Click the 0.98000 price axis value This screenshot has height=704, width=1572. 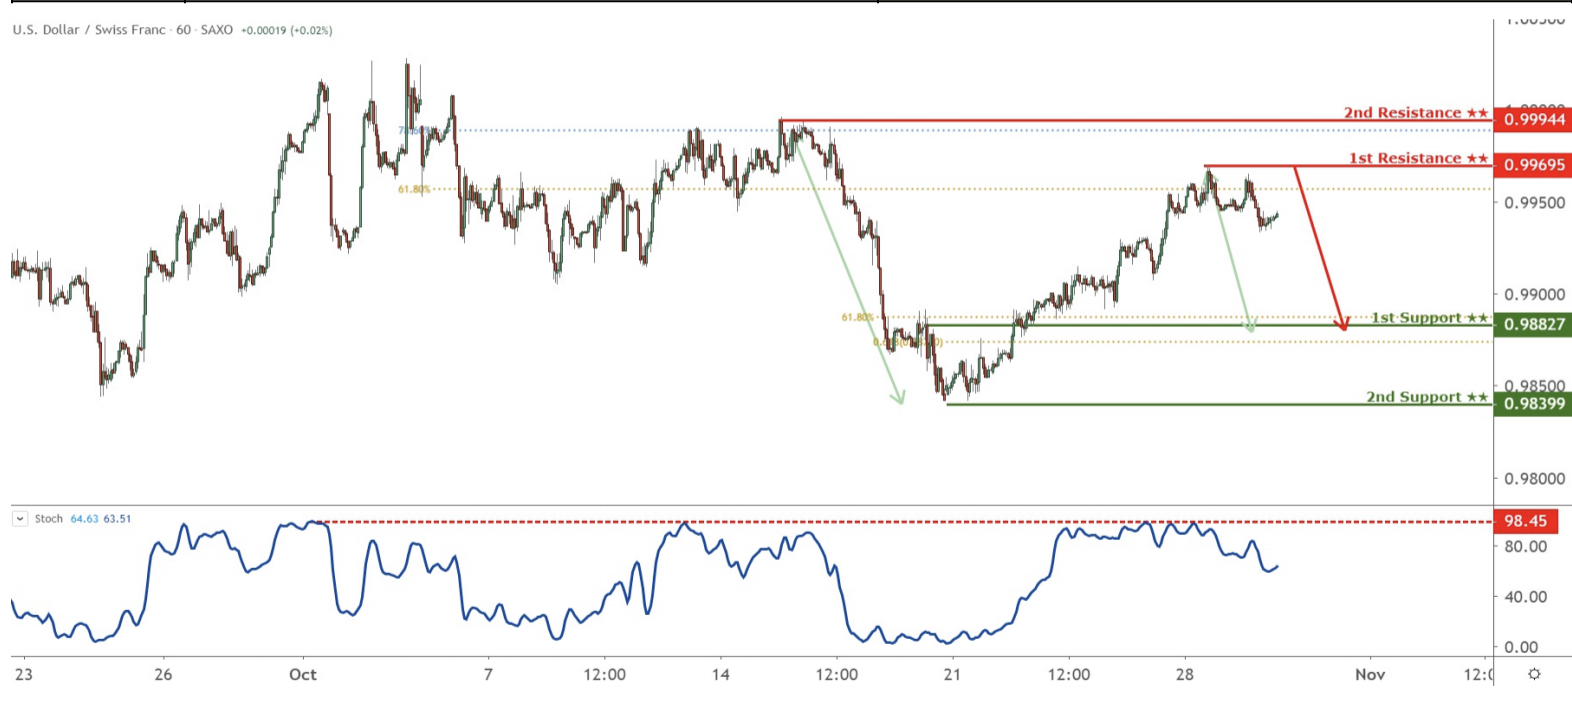point(1535,479)
